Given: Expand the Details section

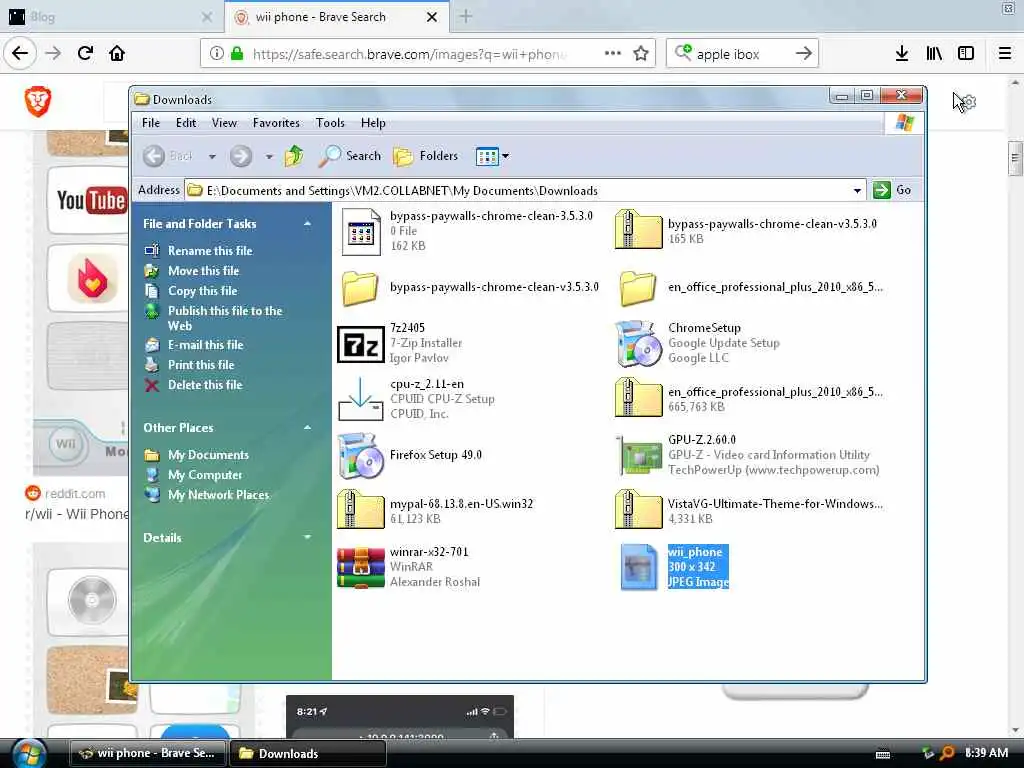Looking at the screenshot, I should [307, 537].
